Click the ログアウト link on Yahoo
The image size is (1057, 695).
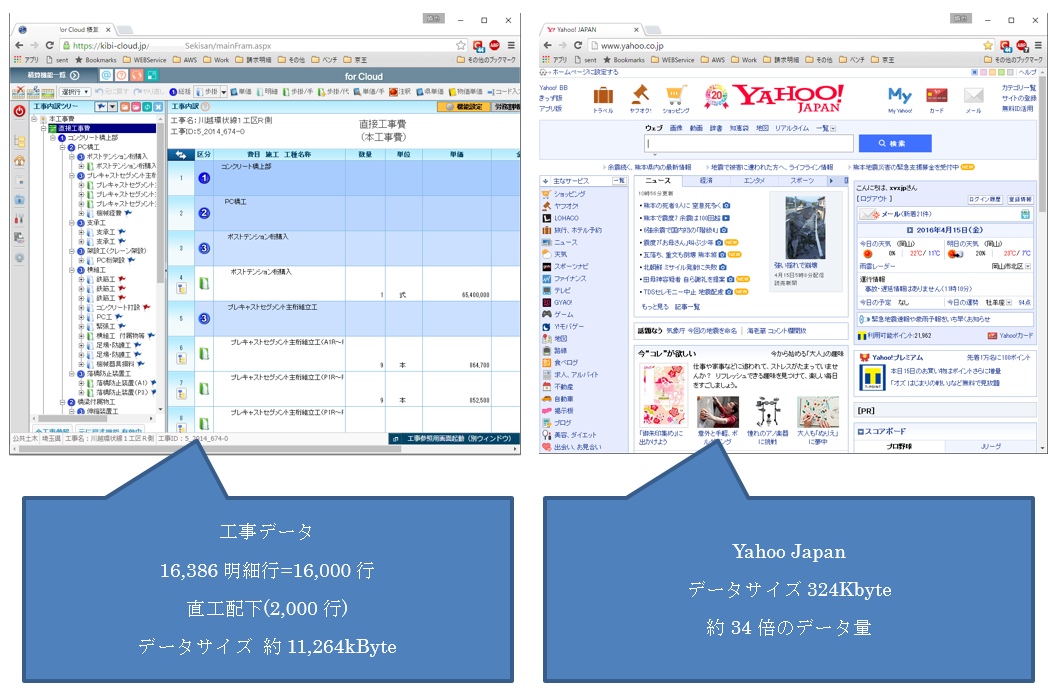tap(874, 199)
